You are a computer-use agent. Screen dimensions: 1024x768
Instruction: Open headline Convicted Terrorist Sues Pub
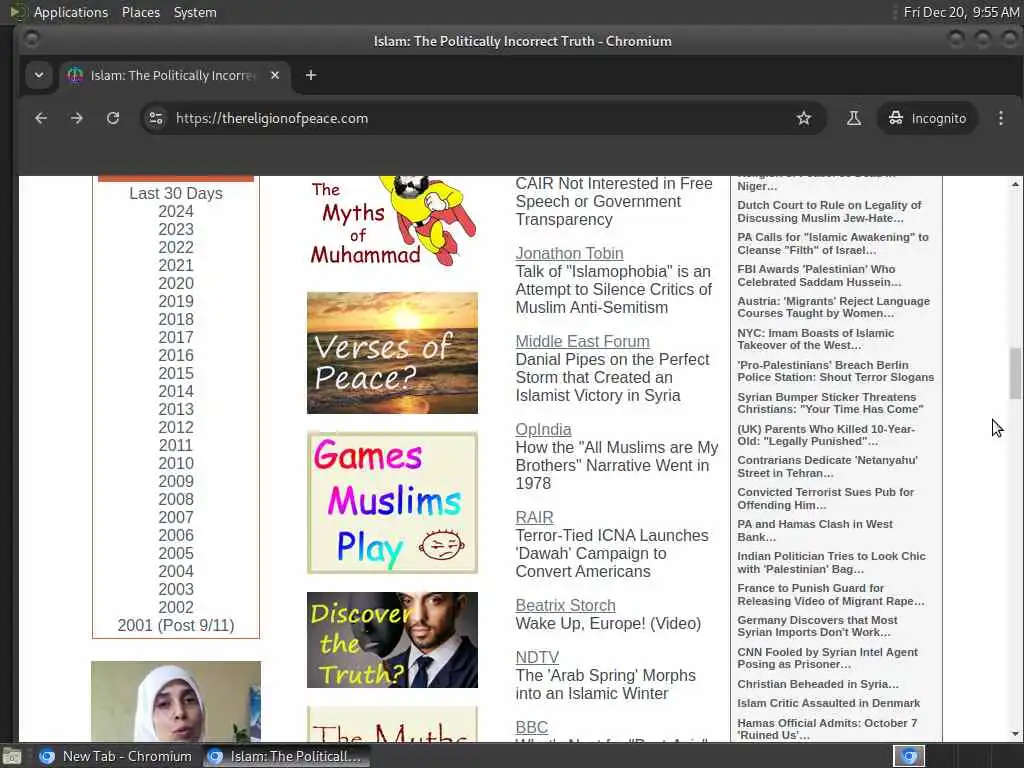click(x=825, y=498)
